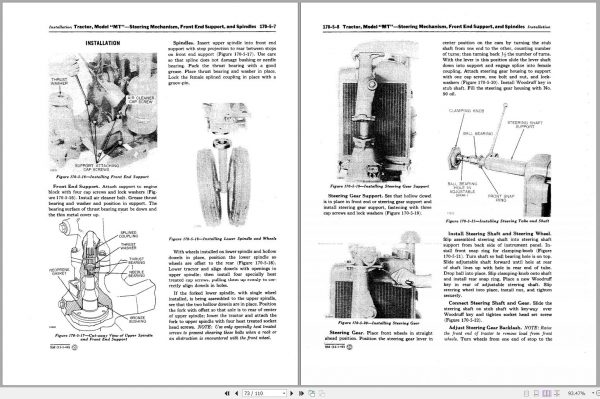This screenshot has width=600, height=399.
Task: Go to the first page
Action: (227, 393)
